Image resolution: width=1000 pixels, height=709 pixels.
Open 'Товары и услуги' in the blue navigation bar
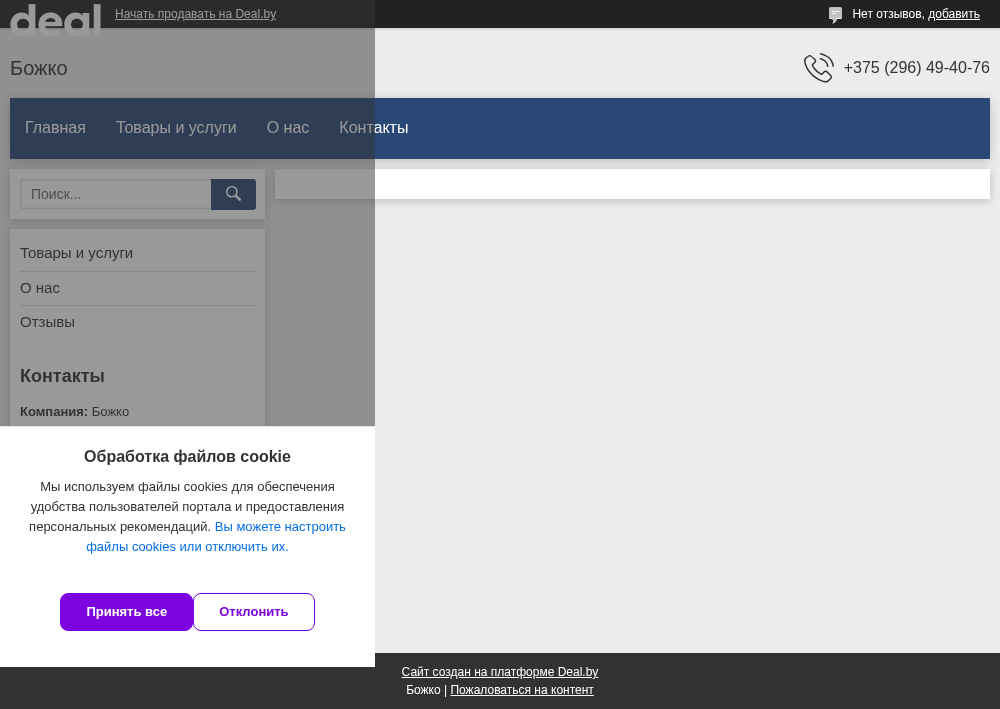(x=176, y=128)
